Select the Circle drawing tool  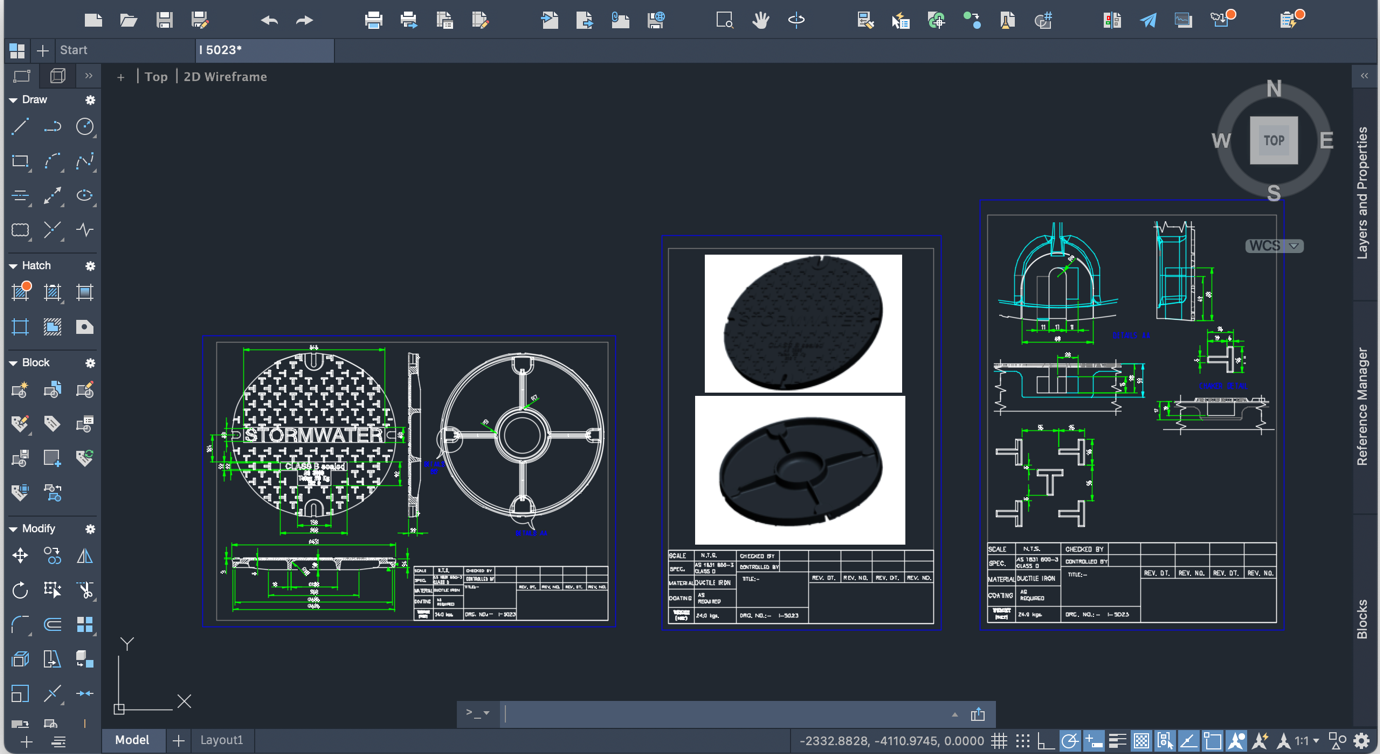[x=85, y=127]
